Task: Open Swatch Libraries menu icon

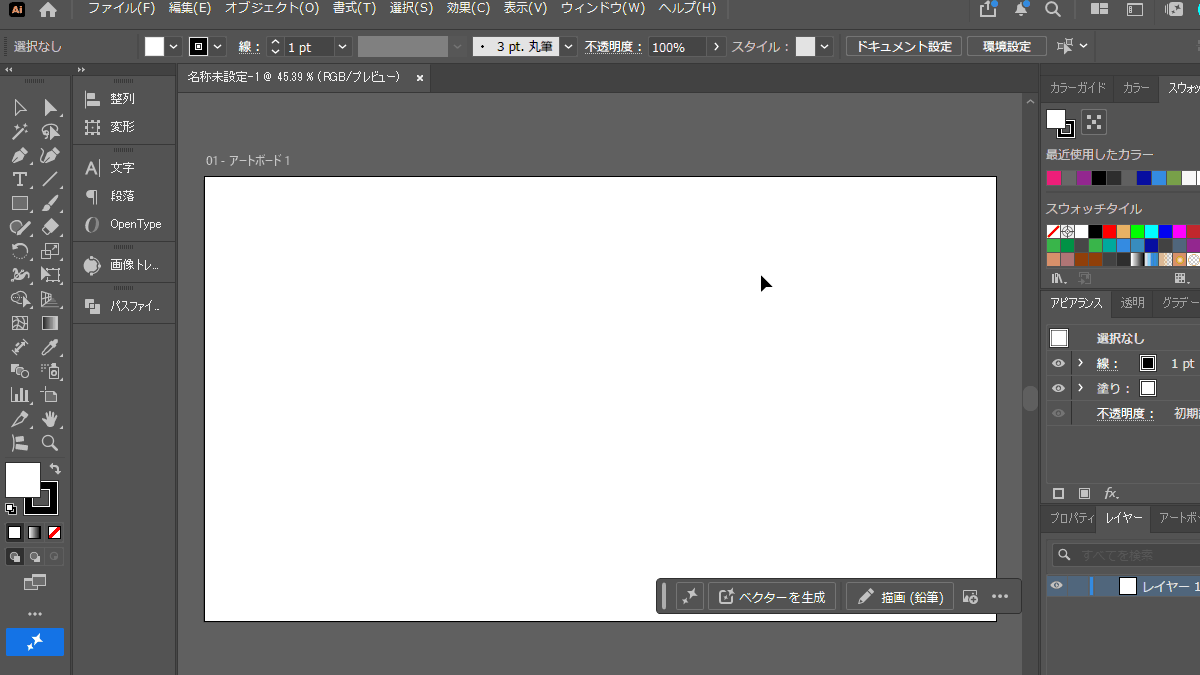Action: coord(1056,278)
